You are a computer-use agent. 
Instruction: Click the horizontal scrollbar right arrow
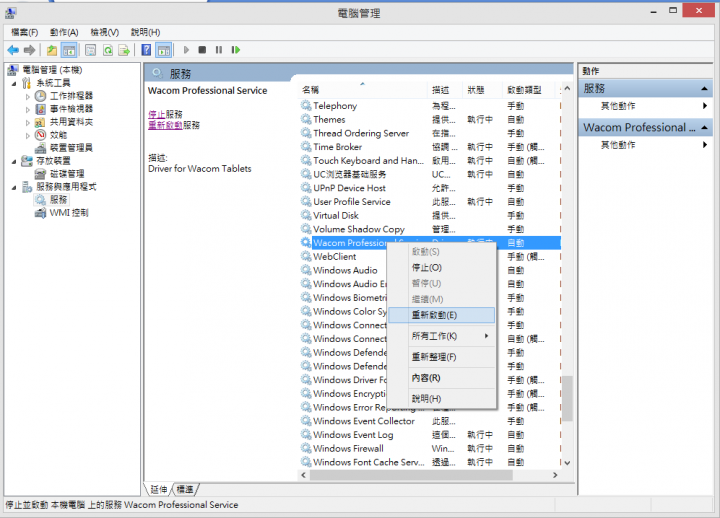555,475
